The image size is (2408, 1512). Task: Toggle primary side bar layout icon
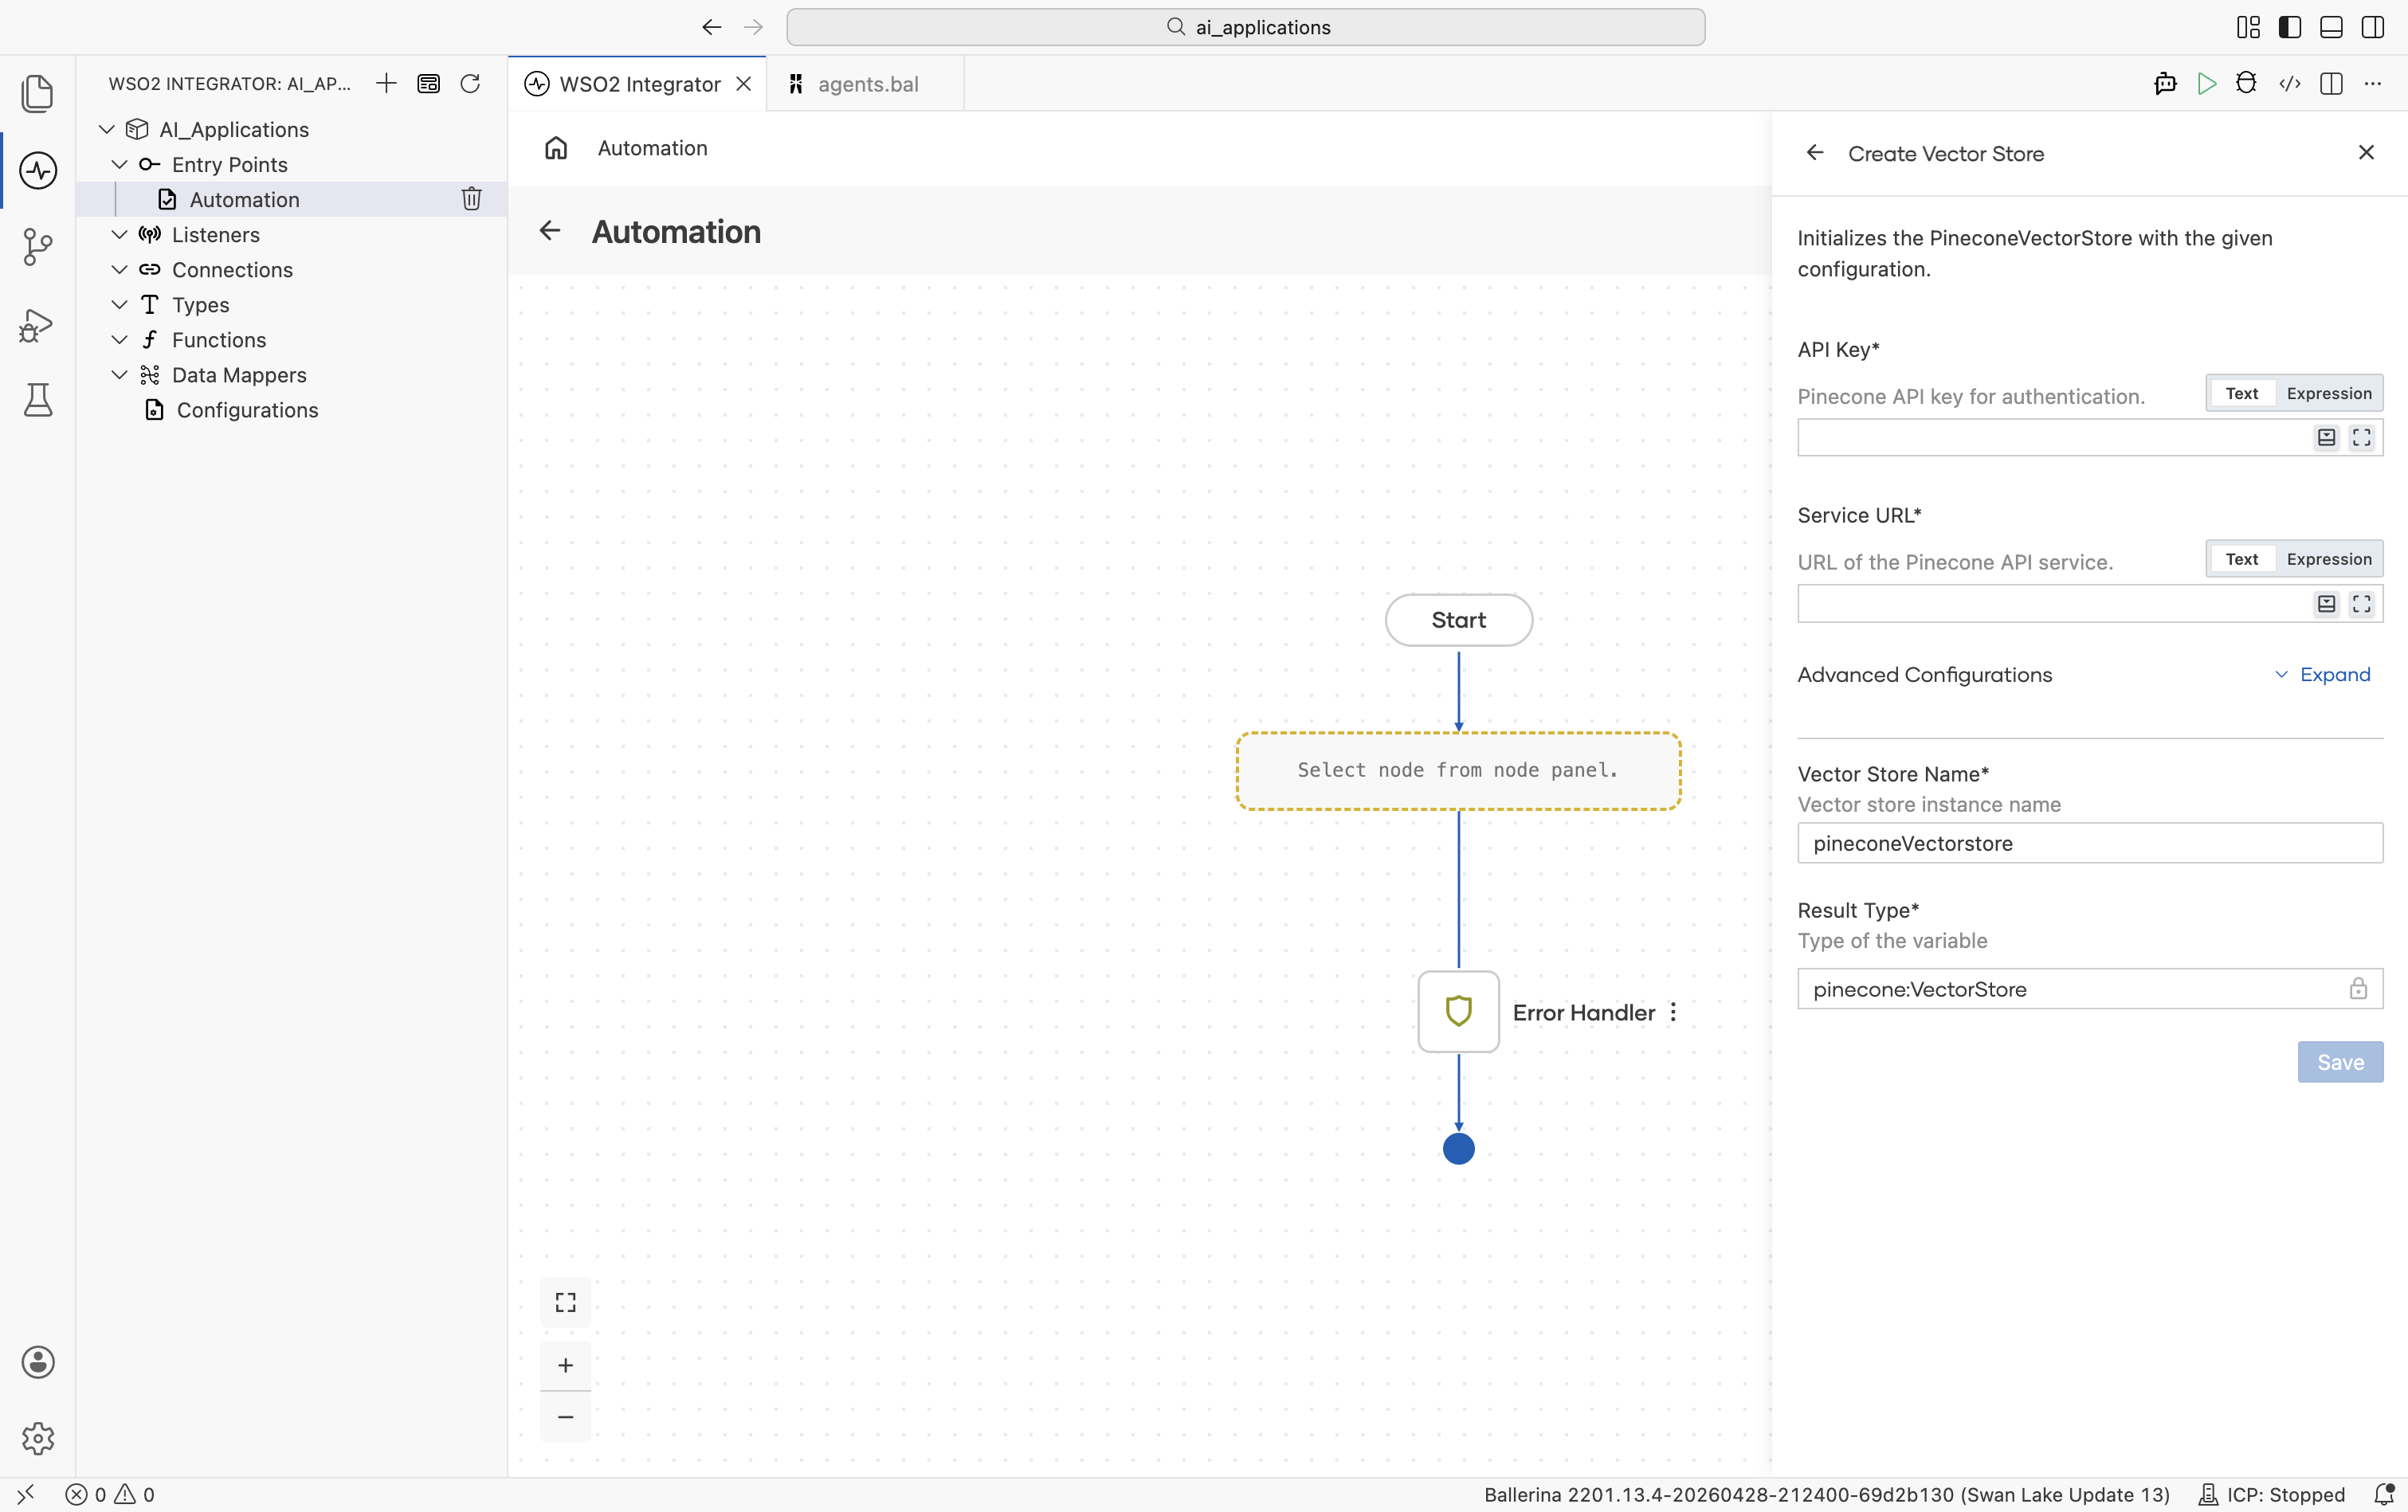point(2290,27)
